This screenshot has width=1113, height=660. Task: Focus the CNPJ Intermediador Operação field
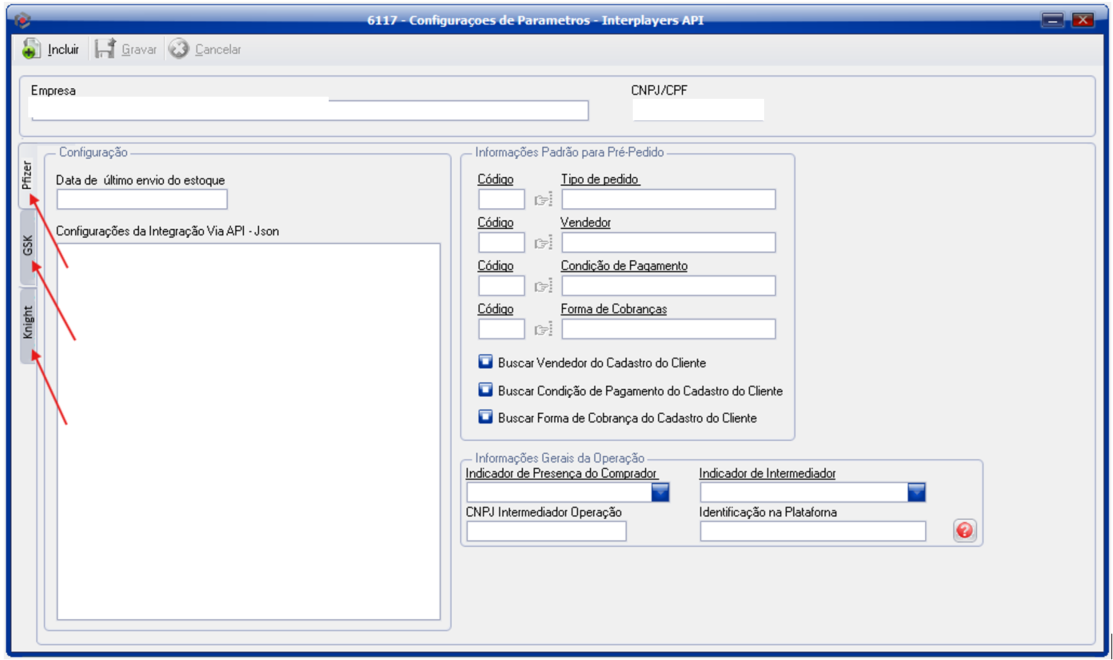coord(546,531)
